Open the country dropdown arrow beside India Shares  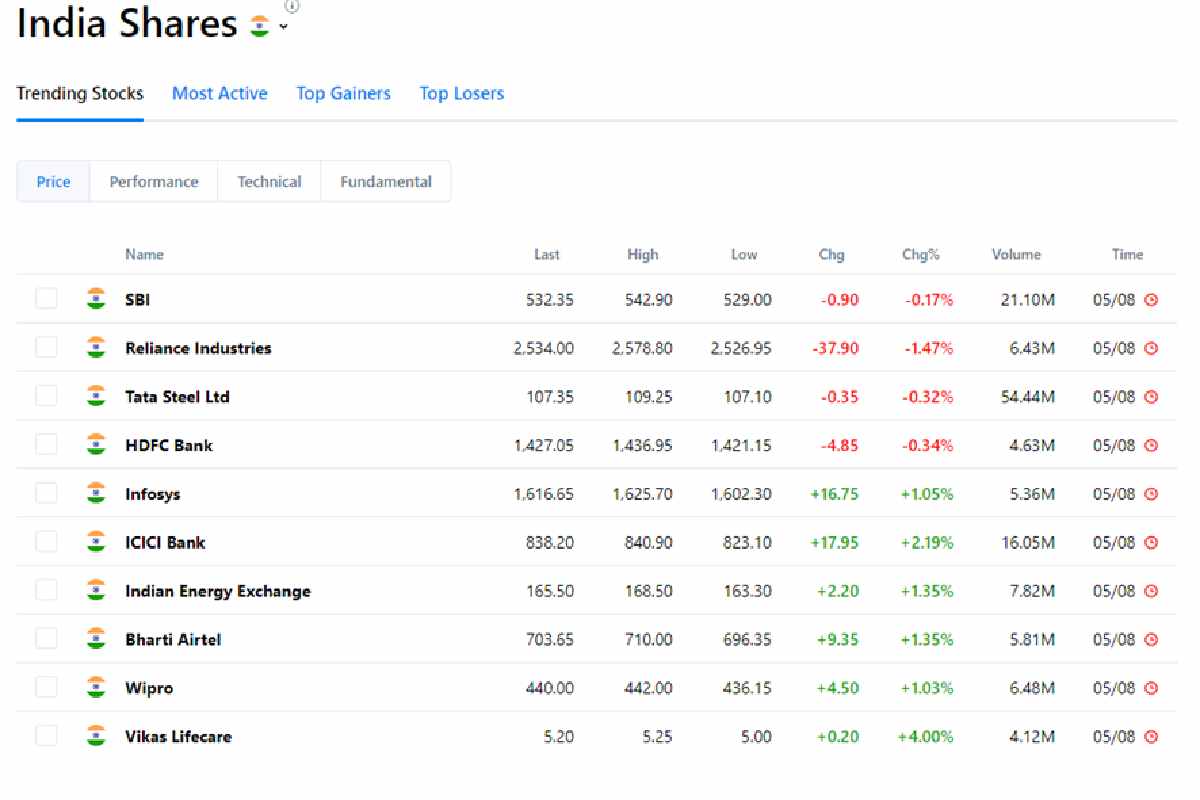point(284,28)
